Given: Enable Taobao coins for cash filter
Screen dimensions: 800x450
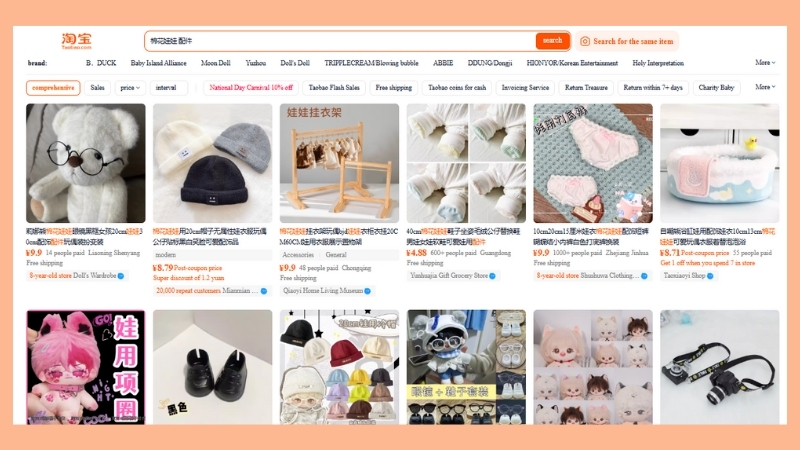Looking at the screenshot, I should point(457,87).
